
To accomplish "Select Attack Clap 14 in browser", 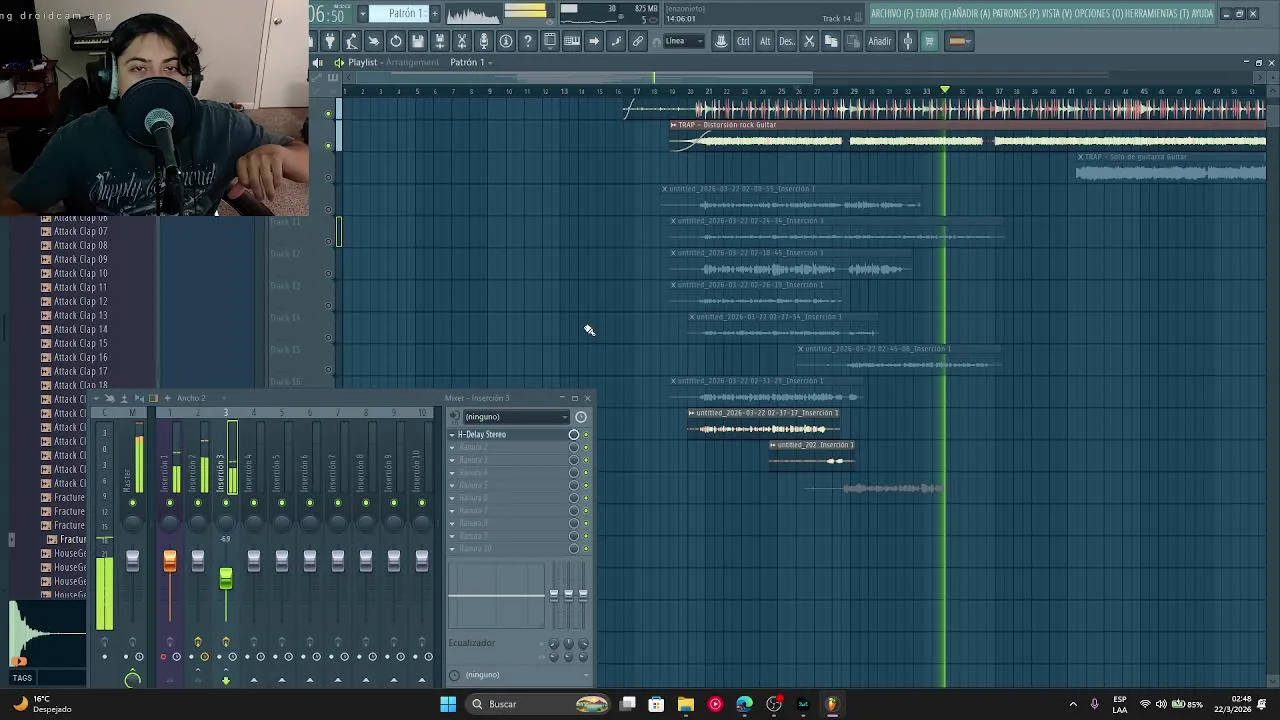I will pos(80,329).
